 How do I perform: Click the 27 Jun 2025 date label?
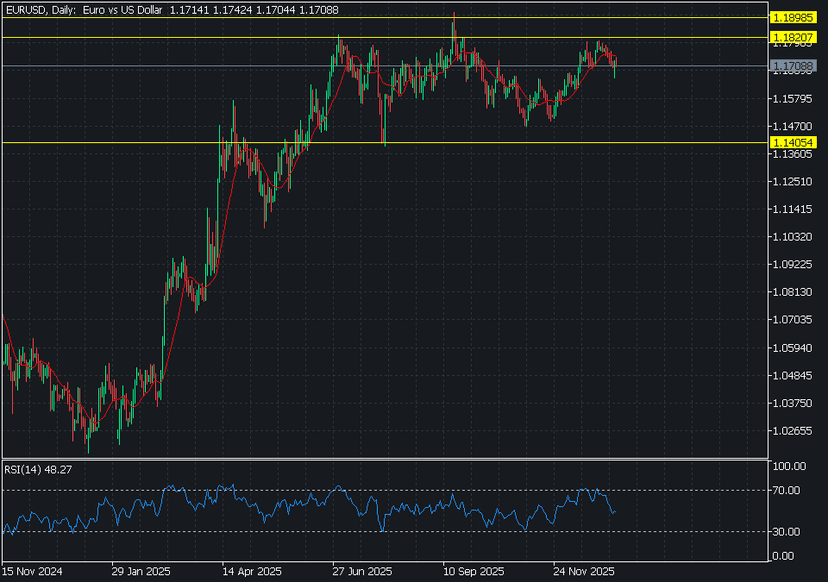362,573
